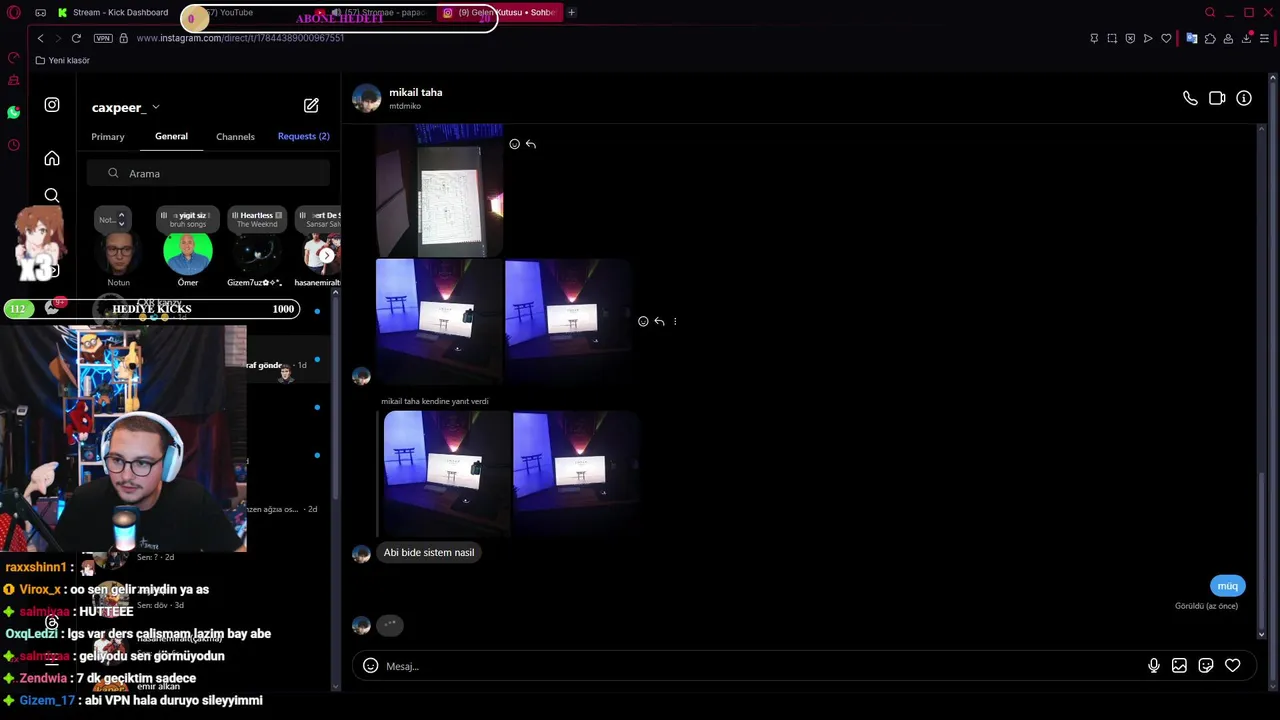Click the Ömer note avatar
The image size is (1280, 720).
pyautogui.click(x=188, y=254)
